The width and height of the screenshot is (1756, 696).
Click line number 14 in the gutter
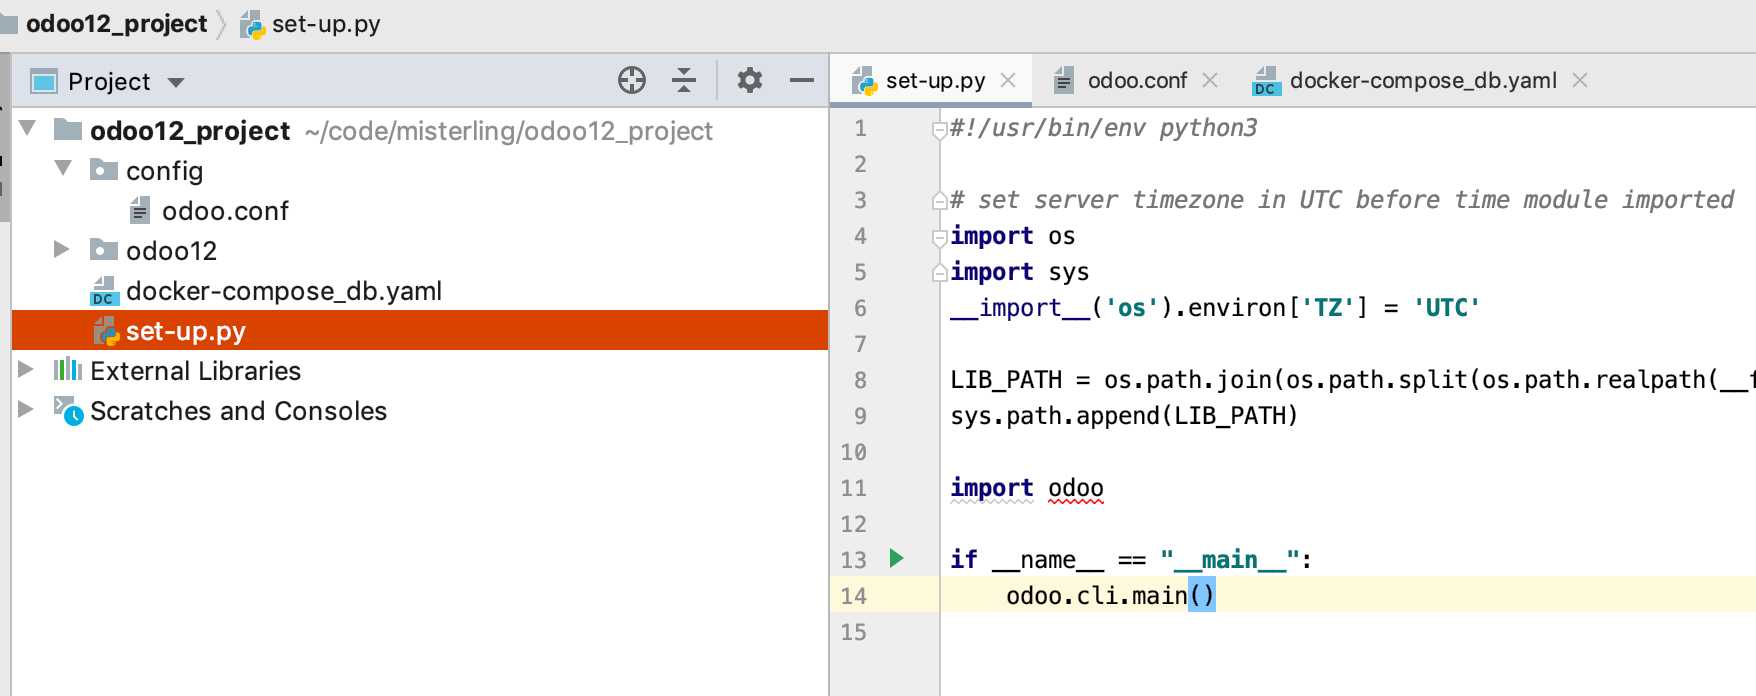click(853, 596)
